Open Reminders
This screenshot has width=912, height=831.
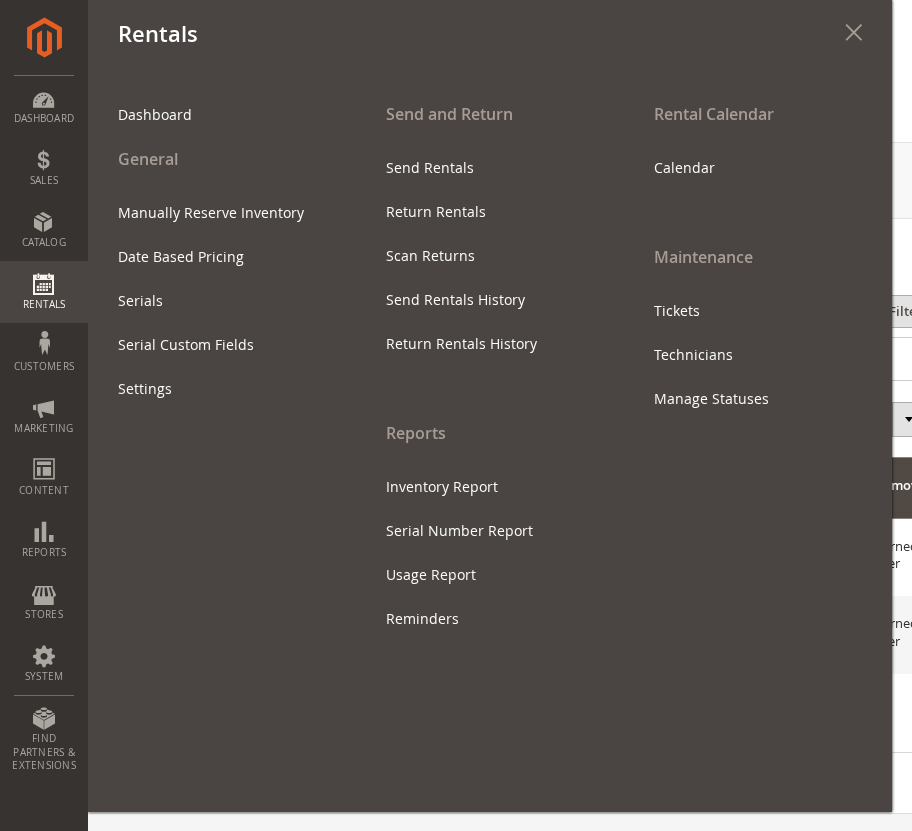click(x=422, y=619)
